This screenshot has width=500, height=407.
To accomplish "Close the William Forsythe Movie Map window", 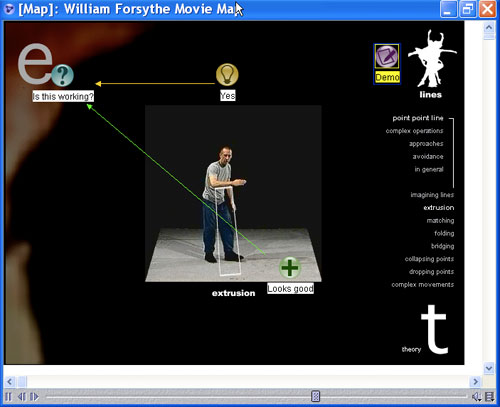I will coord(487,9).
